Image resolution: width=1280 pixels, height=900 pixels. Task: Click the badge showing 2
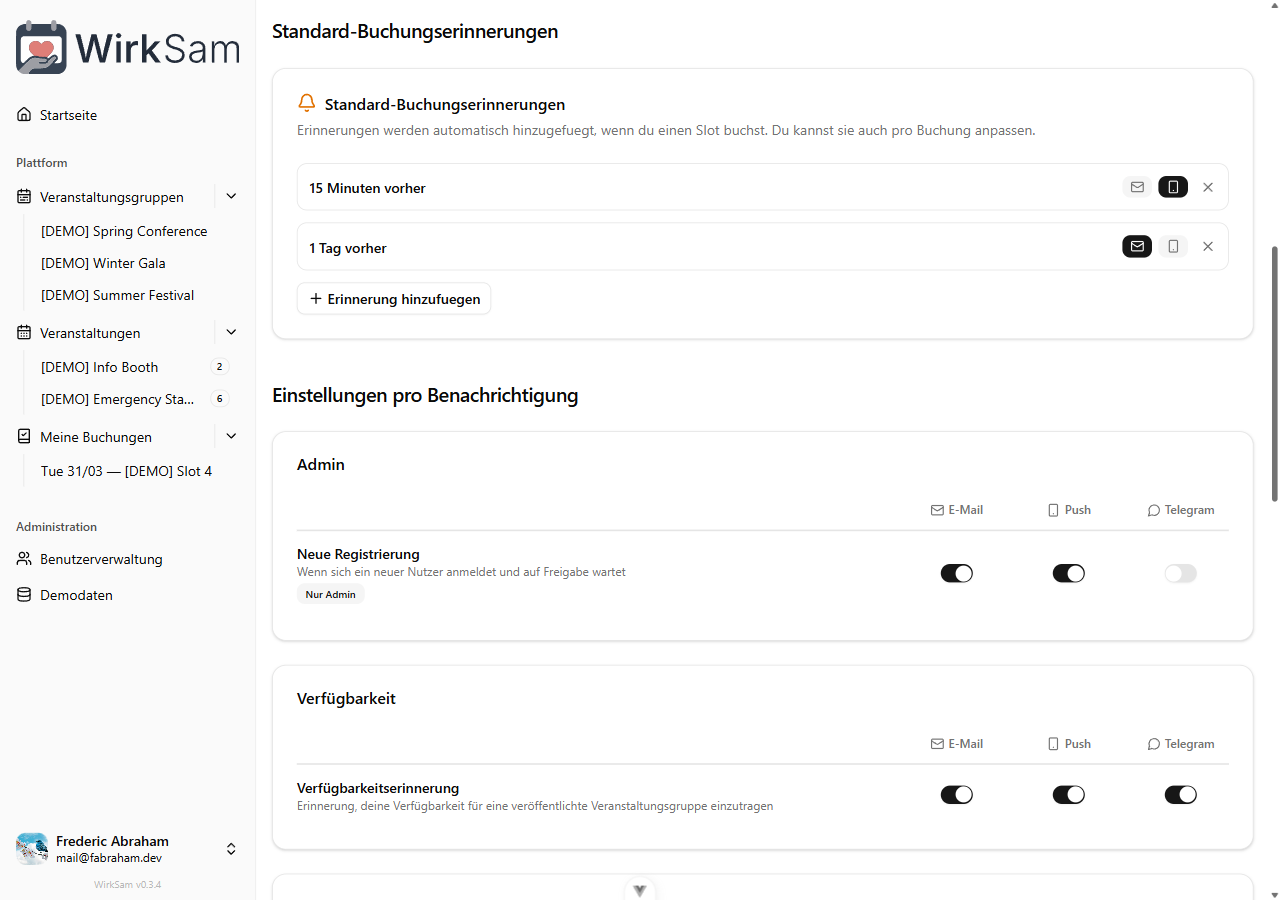tap(219, 367)
